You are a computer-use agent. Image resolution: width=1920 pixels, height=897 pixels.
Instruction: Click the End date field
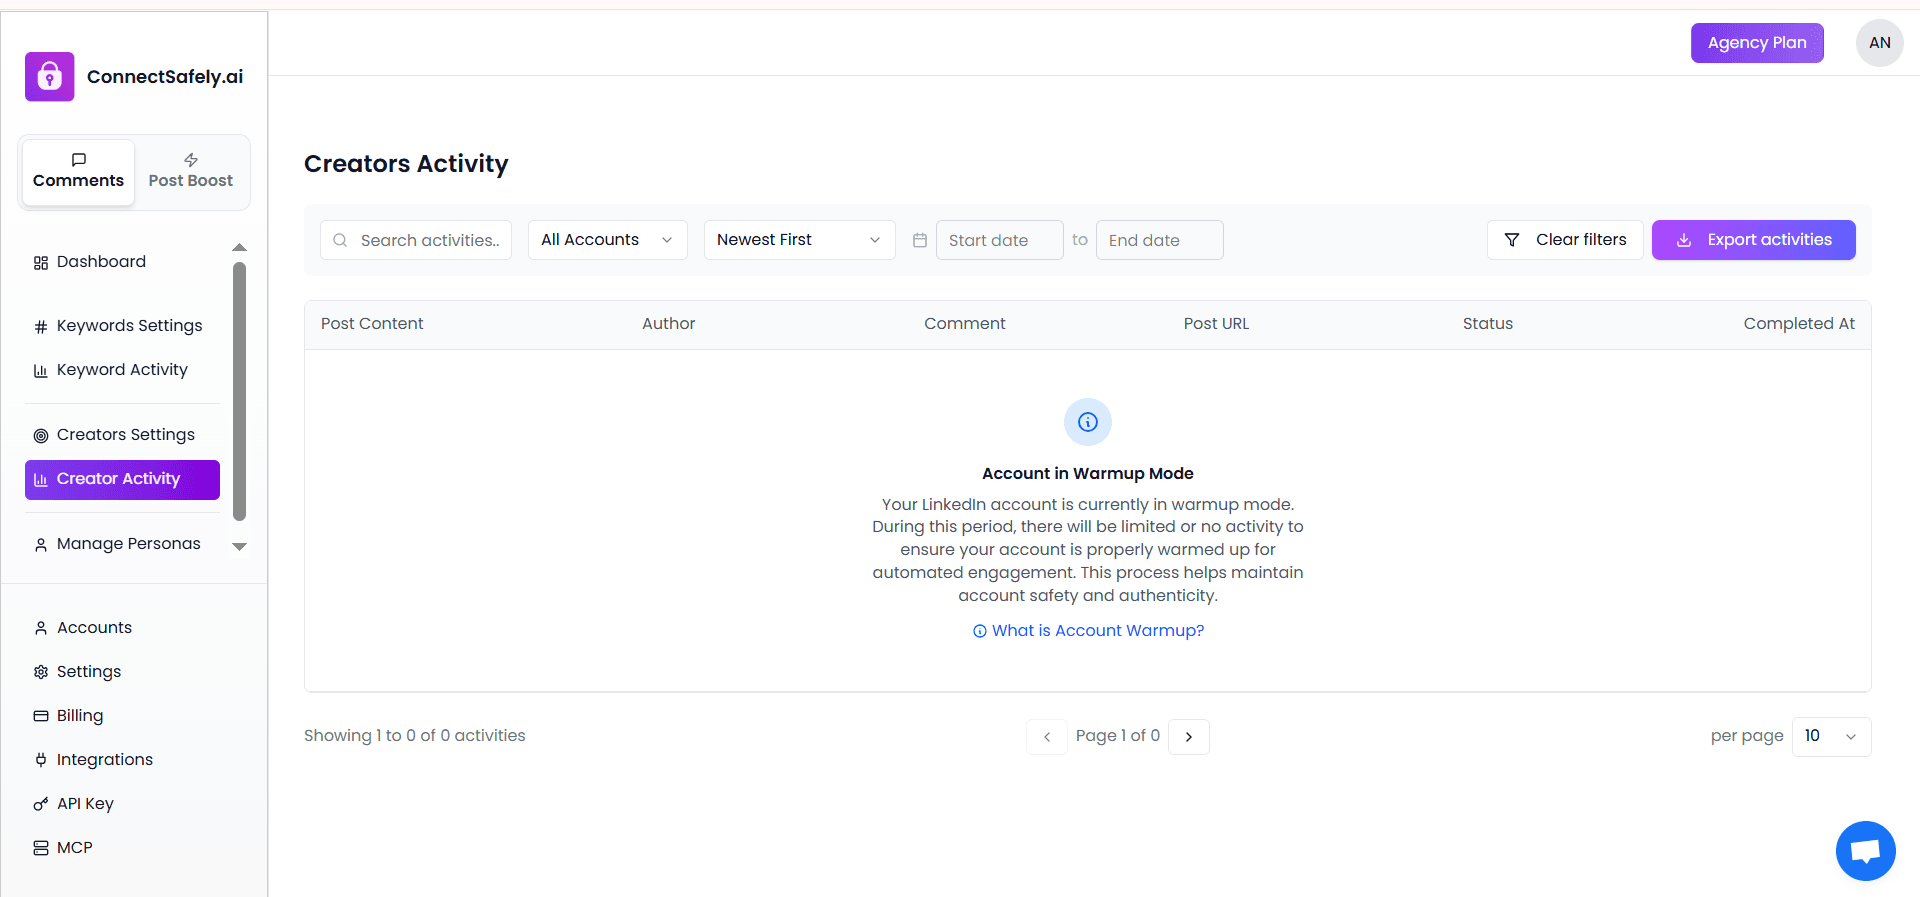[1160, 240]
